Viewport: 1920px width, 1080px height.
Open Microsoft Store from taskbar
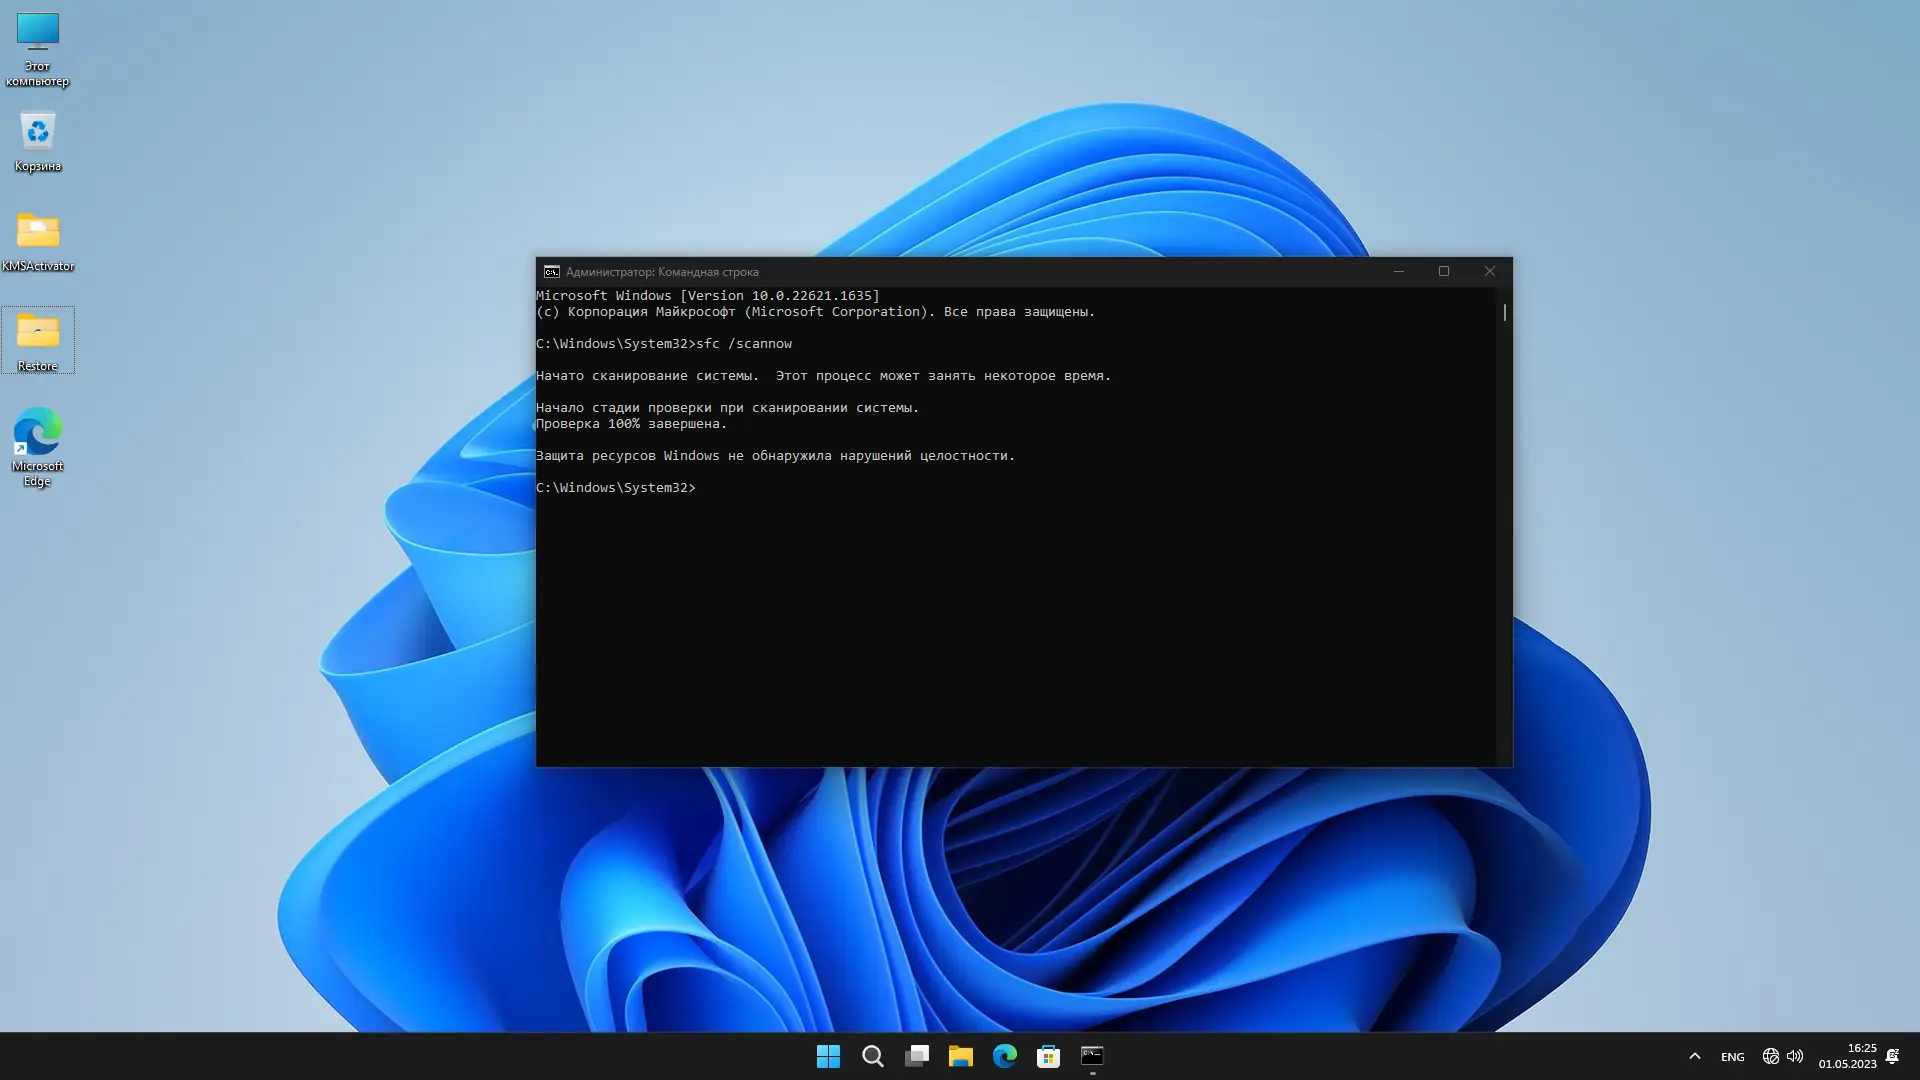[1048, 1056]
